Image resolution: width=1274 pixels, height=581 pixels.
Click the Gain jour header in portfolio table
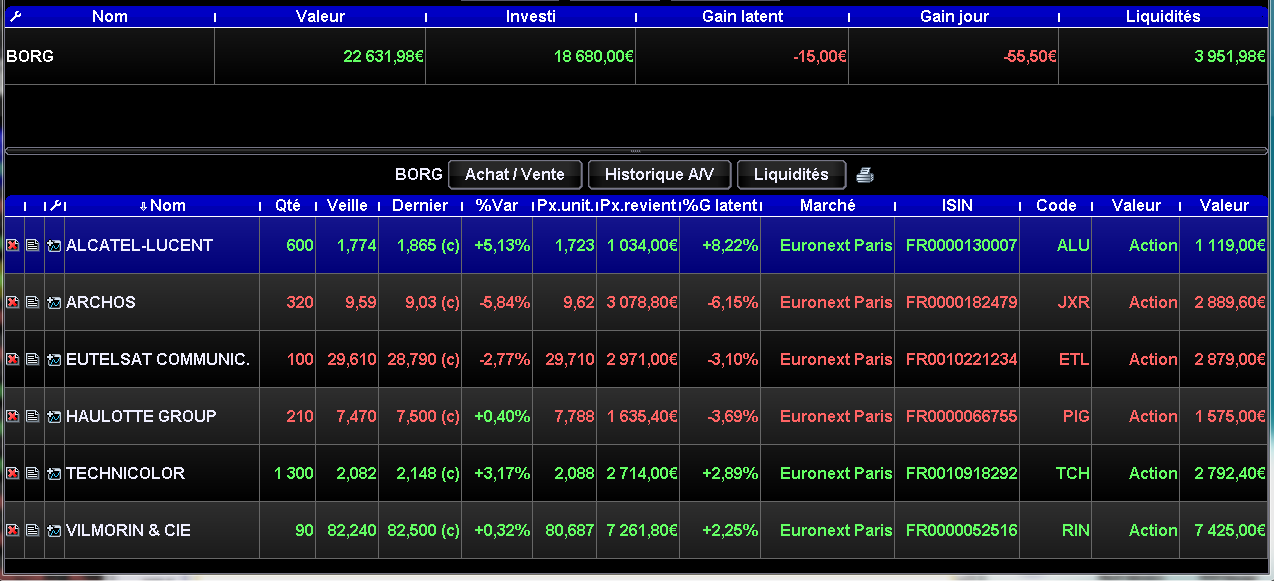coord(954,16)
